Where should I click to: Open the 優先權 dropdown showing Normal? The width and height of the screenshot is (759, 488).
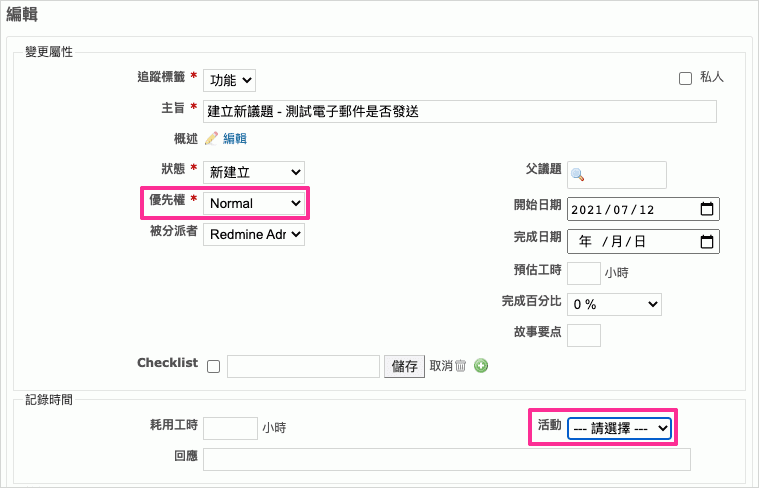coord(254,203)
